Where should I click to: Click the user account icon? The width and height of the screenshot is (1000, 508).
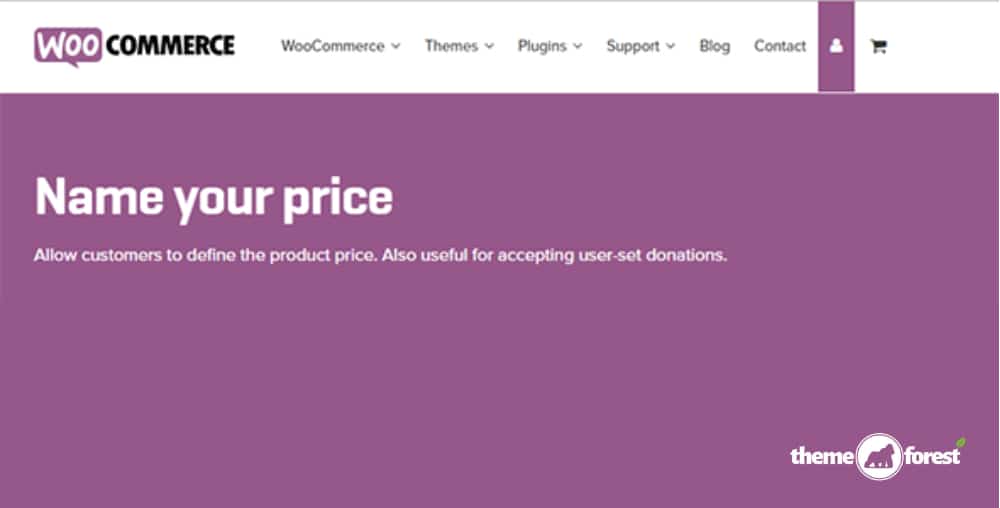836,46
